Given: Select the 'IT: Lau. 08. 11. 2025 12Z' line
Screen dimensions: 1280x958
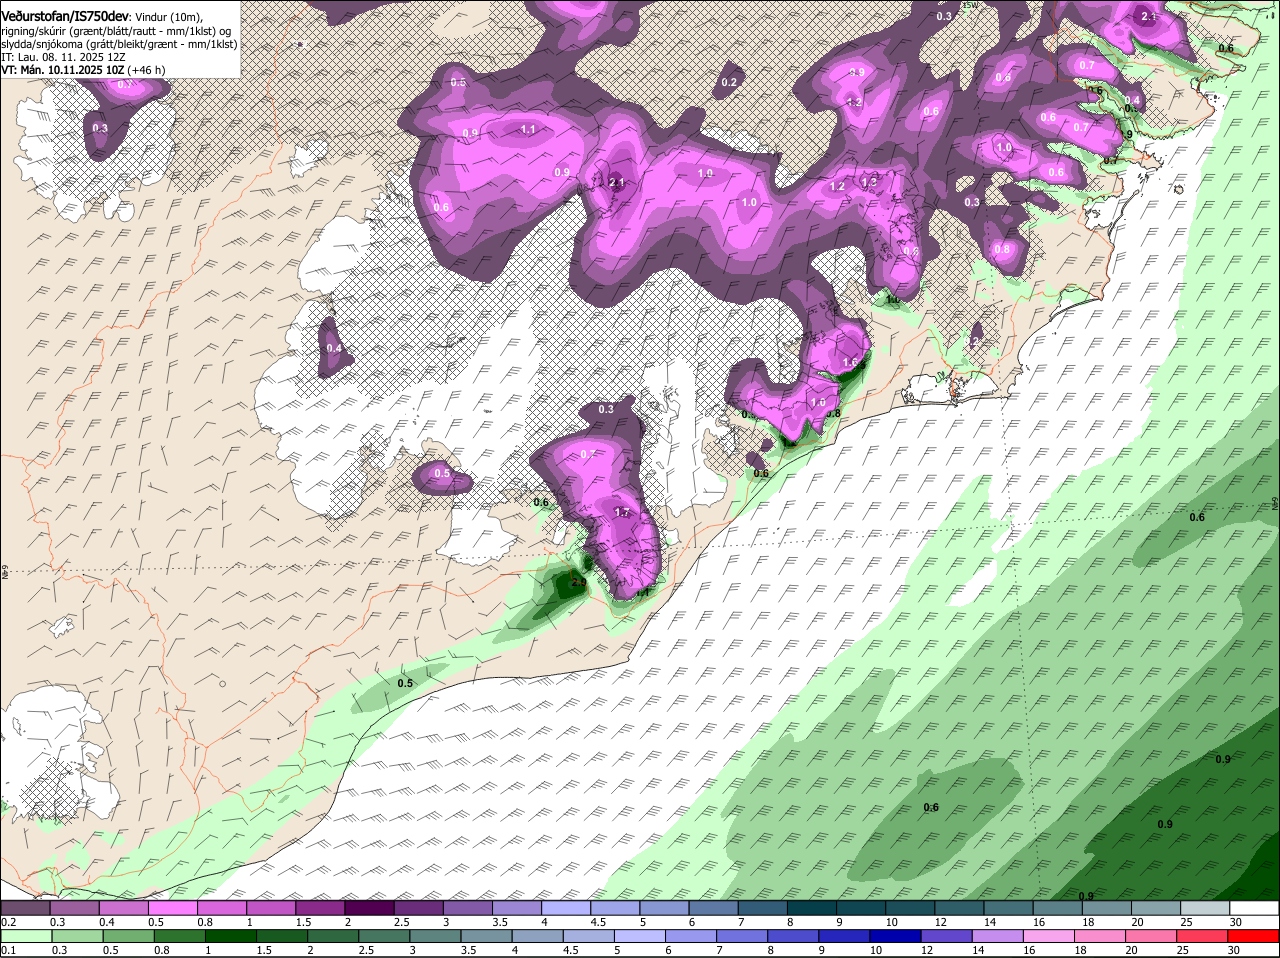Looking at the screenshot, I should click(x=63, y=57).
